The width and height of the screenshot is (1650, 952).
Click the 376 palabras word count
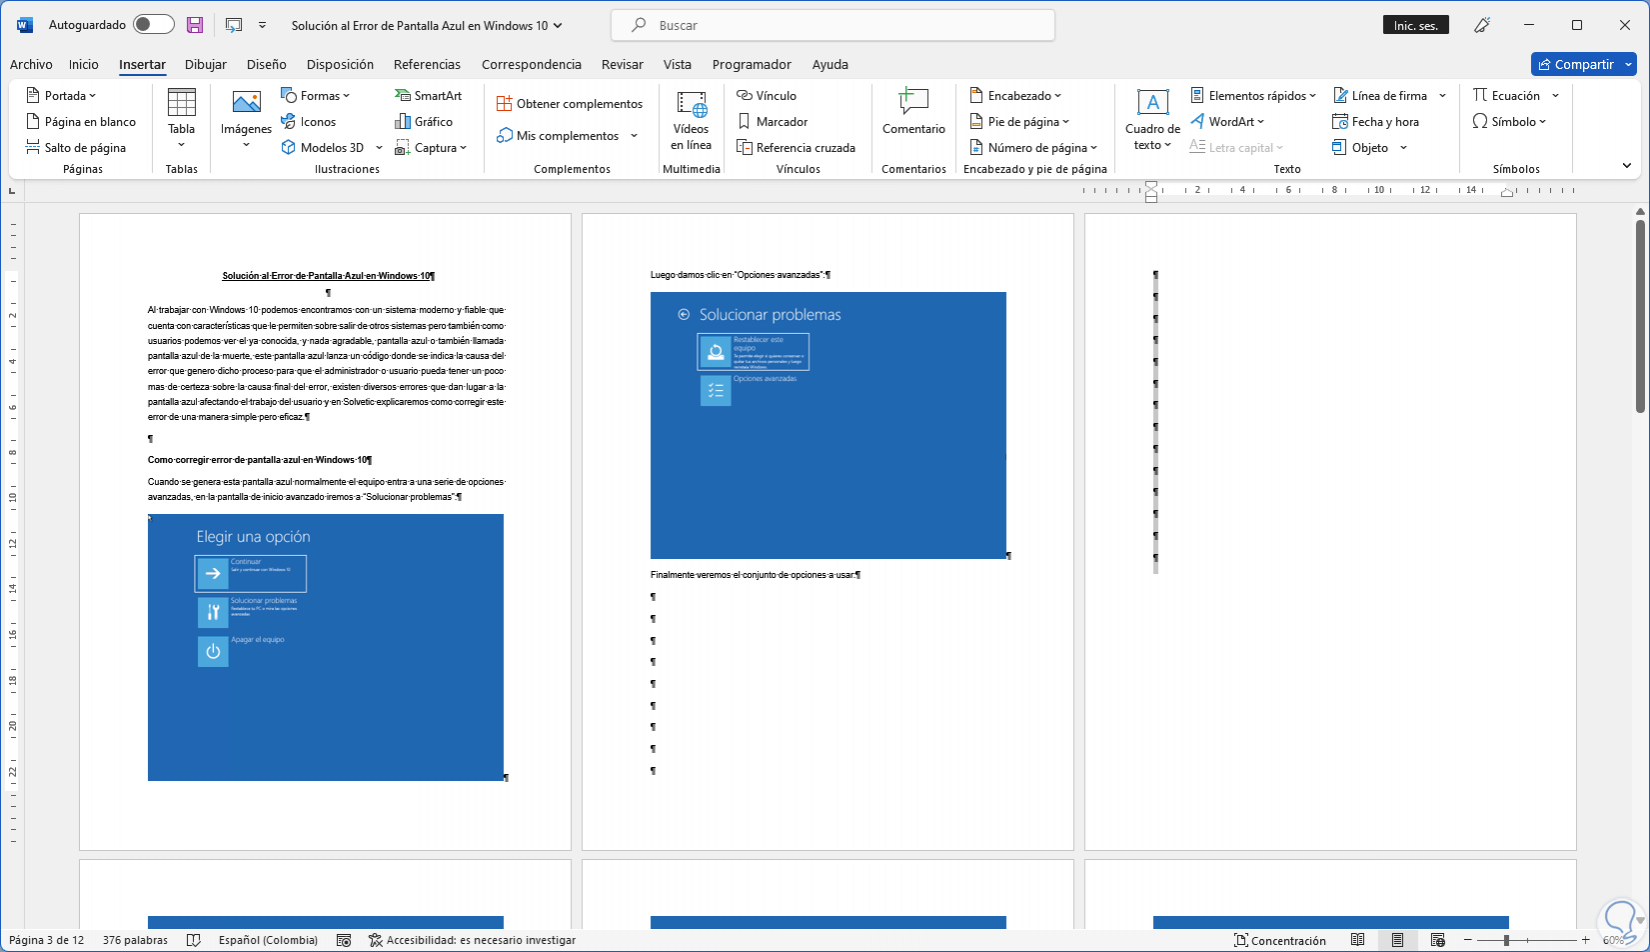[135, 940]
